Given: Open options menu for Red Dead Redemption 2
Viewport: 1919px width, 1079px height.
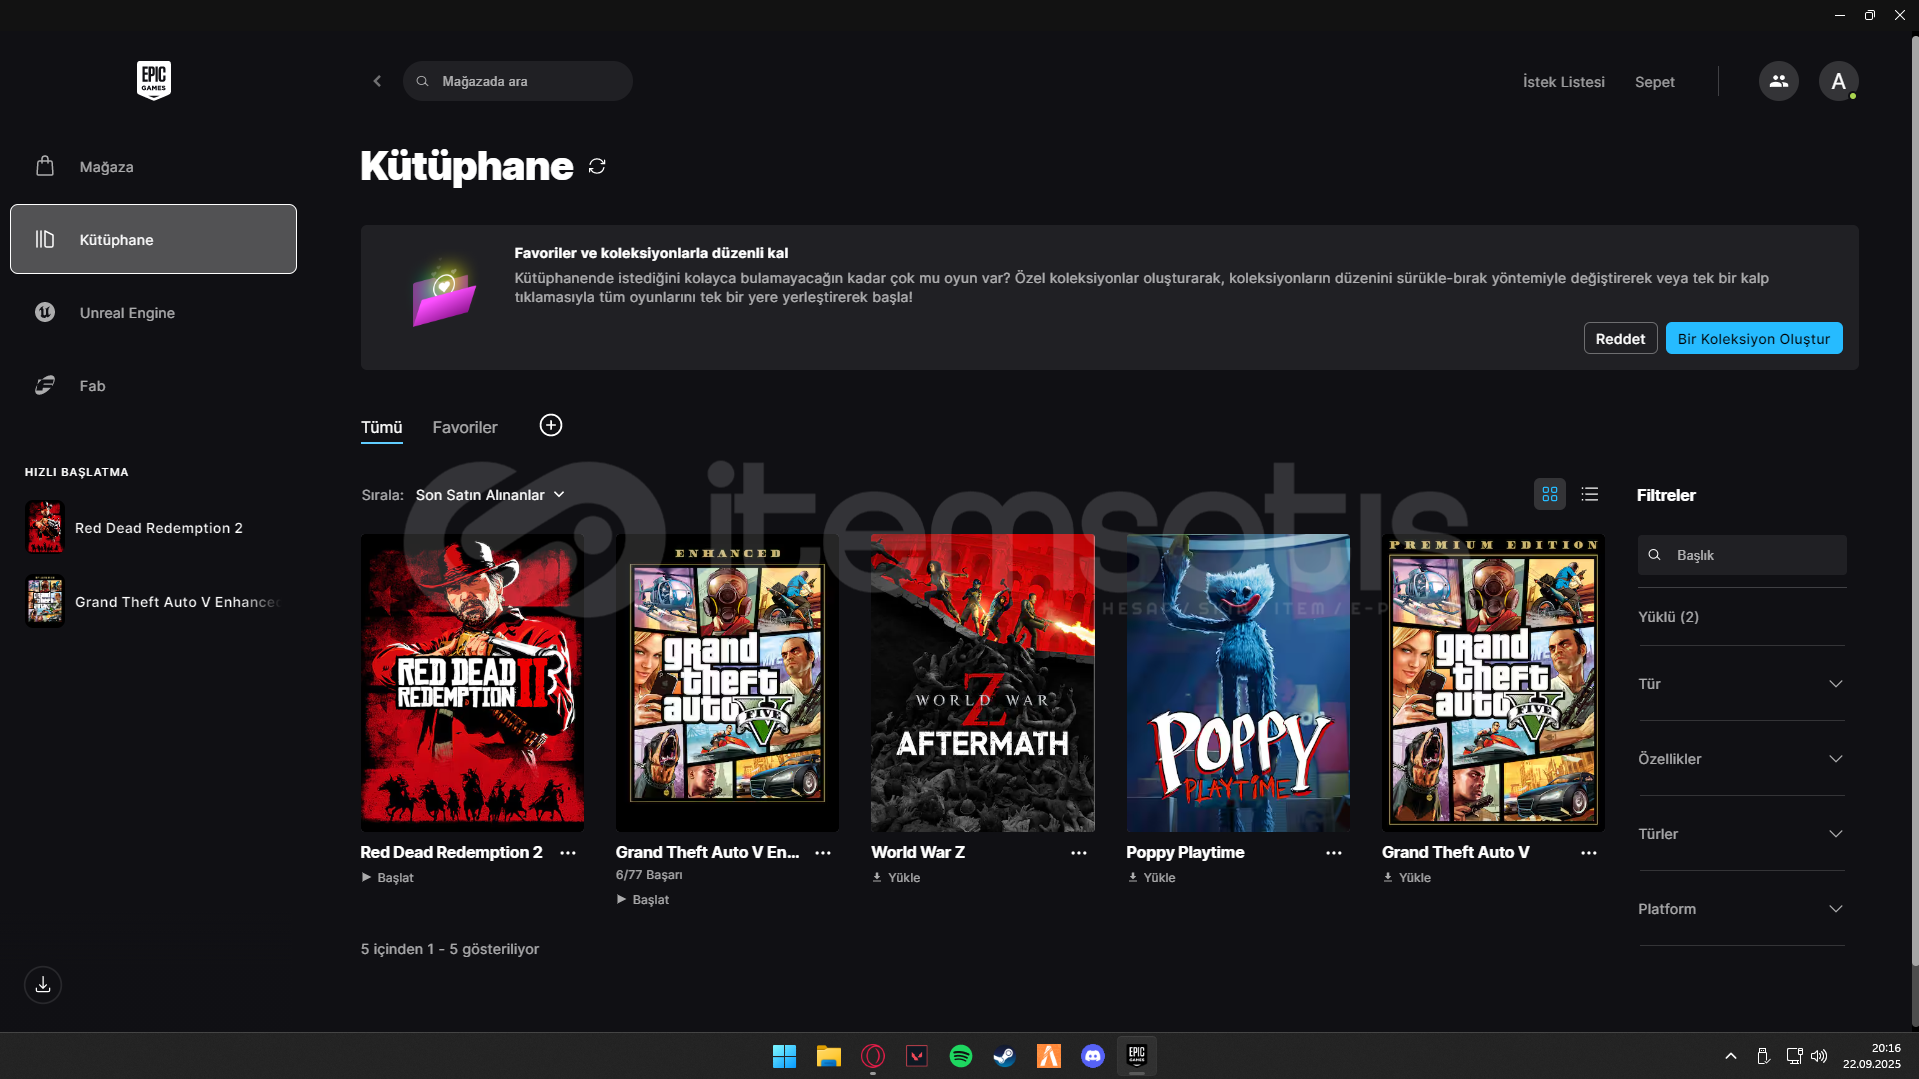Looking at the screenshot, I should click(568, 853).
